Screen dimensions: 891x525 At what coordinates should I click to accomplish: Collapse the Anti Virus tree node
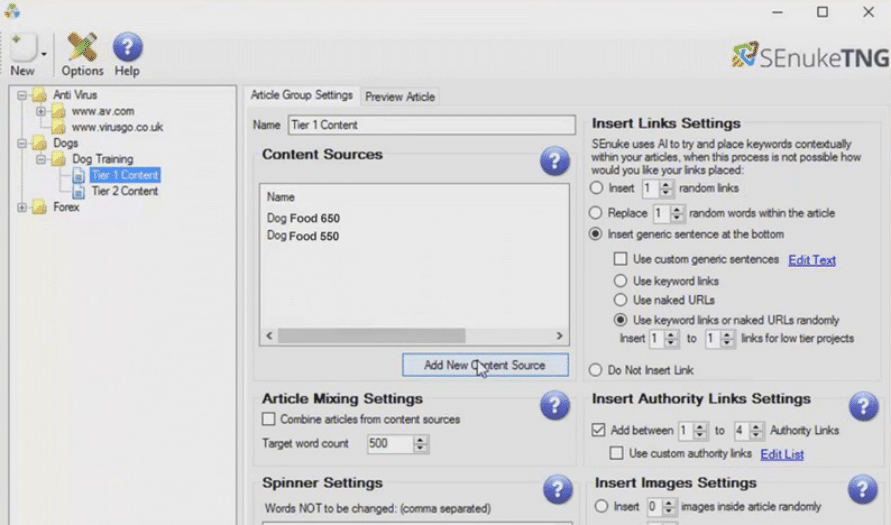pyautogui.click(x=22, y=95)
